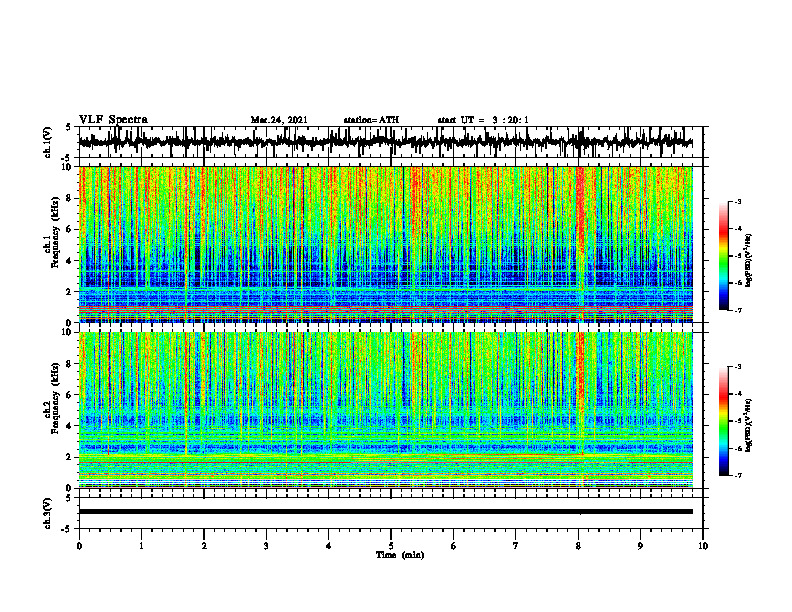Click the '7' tick on the time axis
The height and width of the screenshot is (612, 792).
tap(516, 546)
